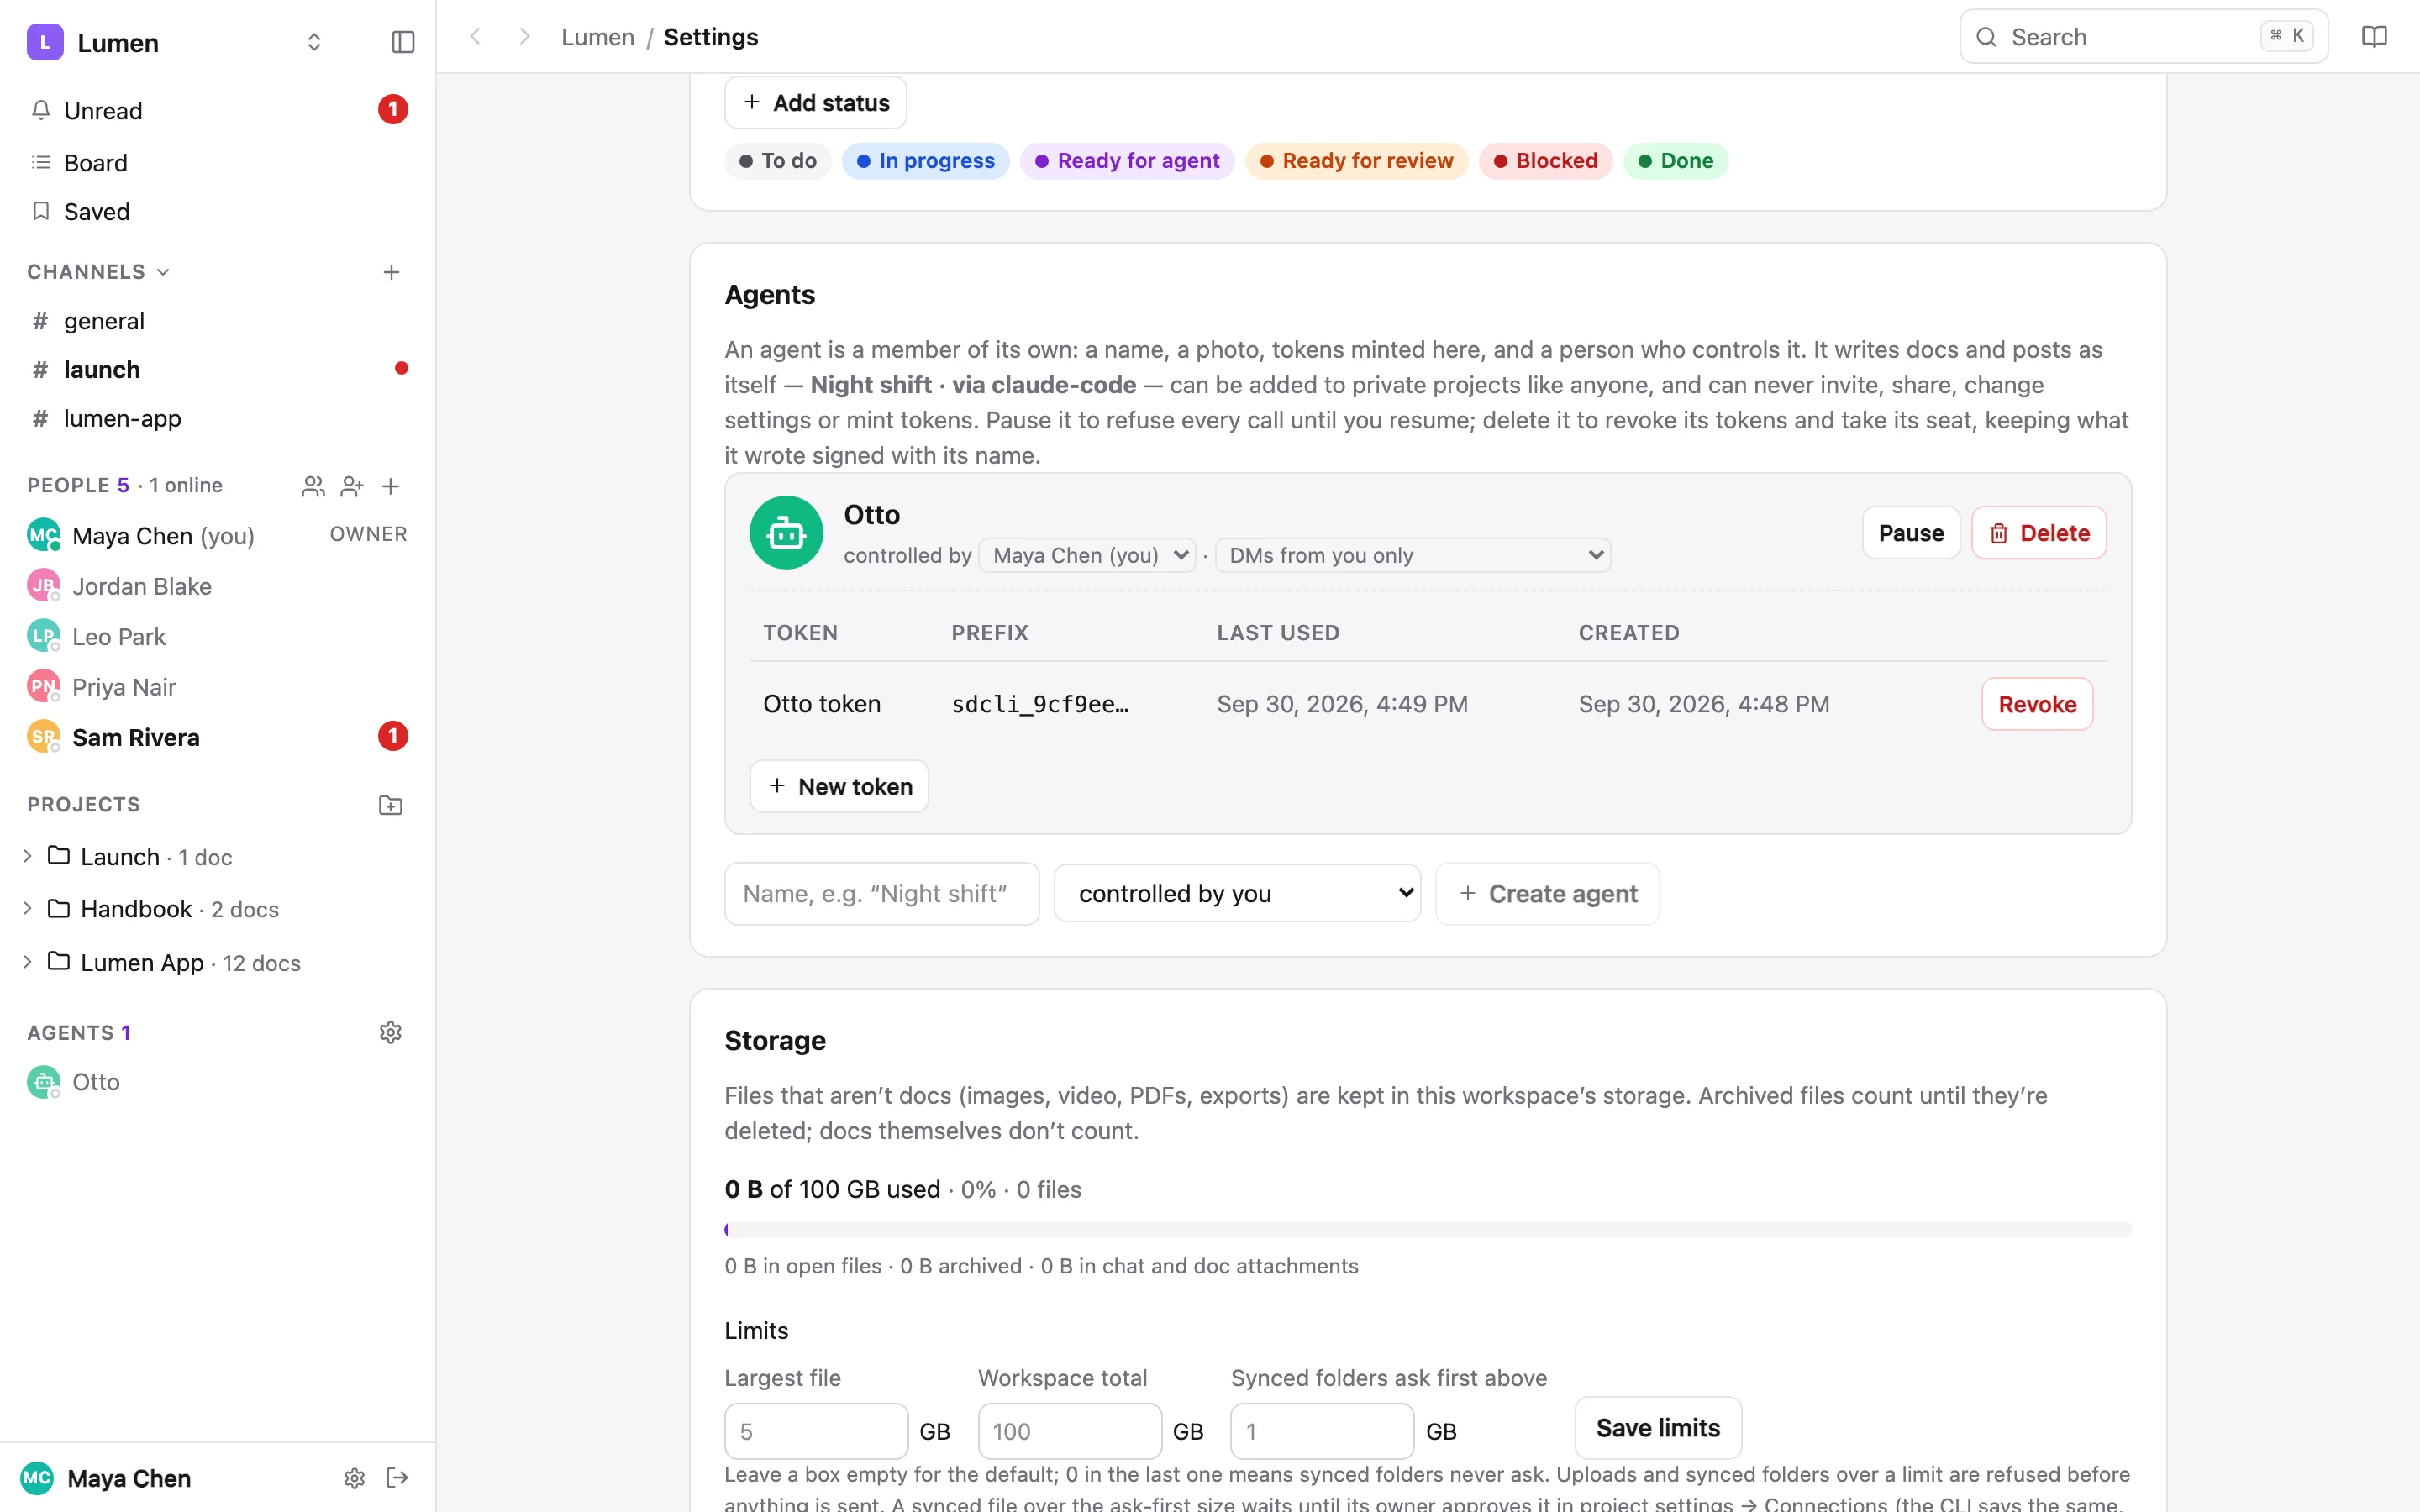
Task: Open Saved items
Action: pyautogui.click(x=217, y=211)
